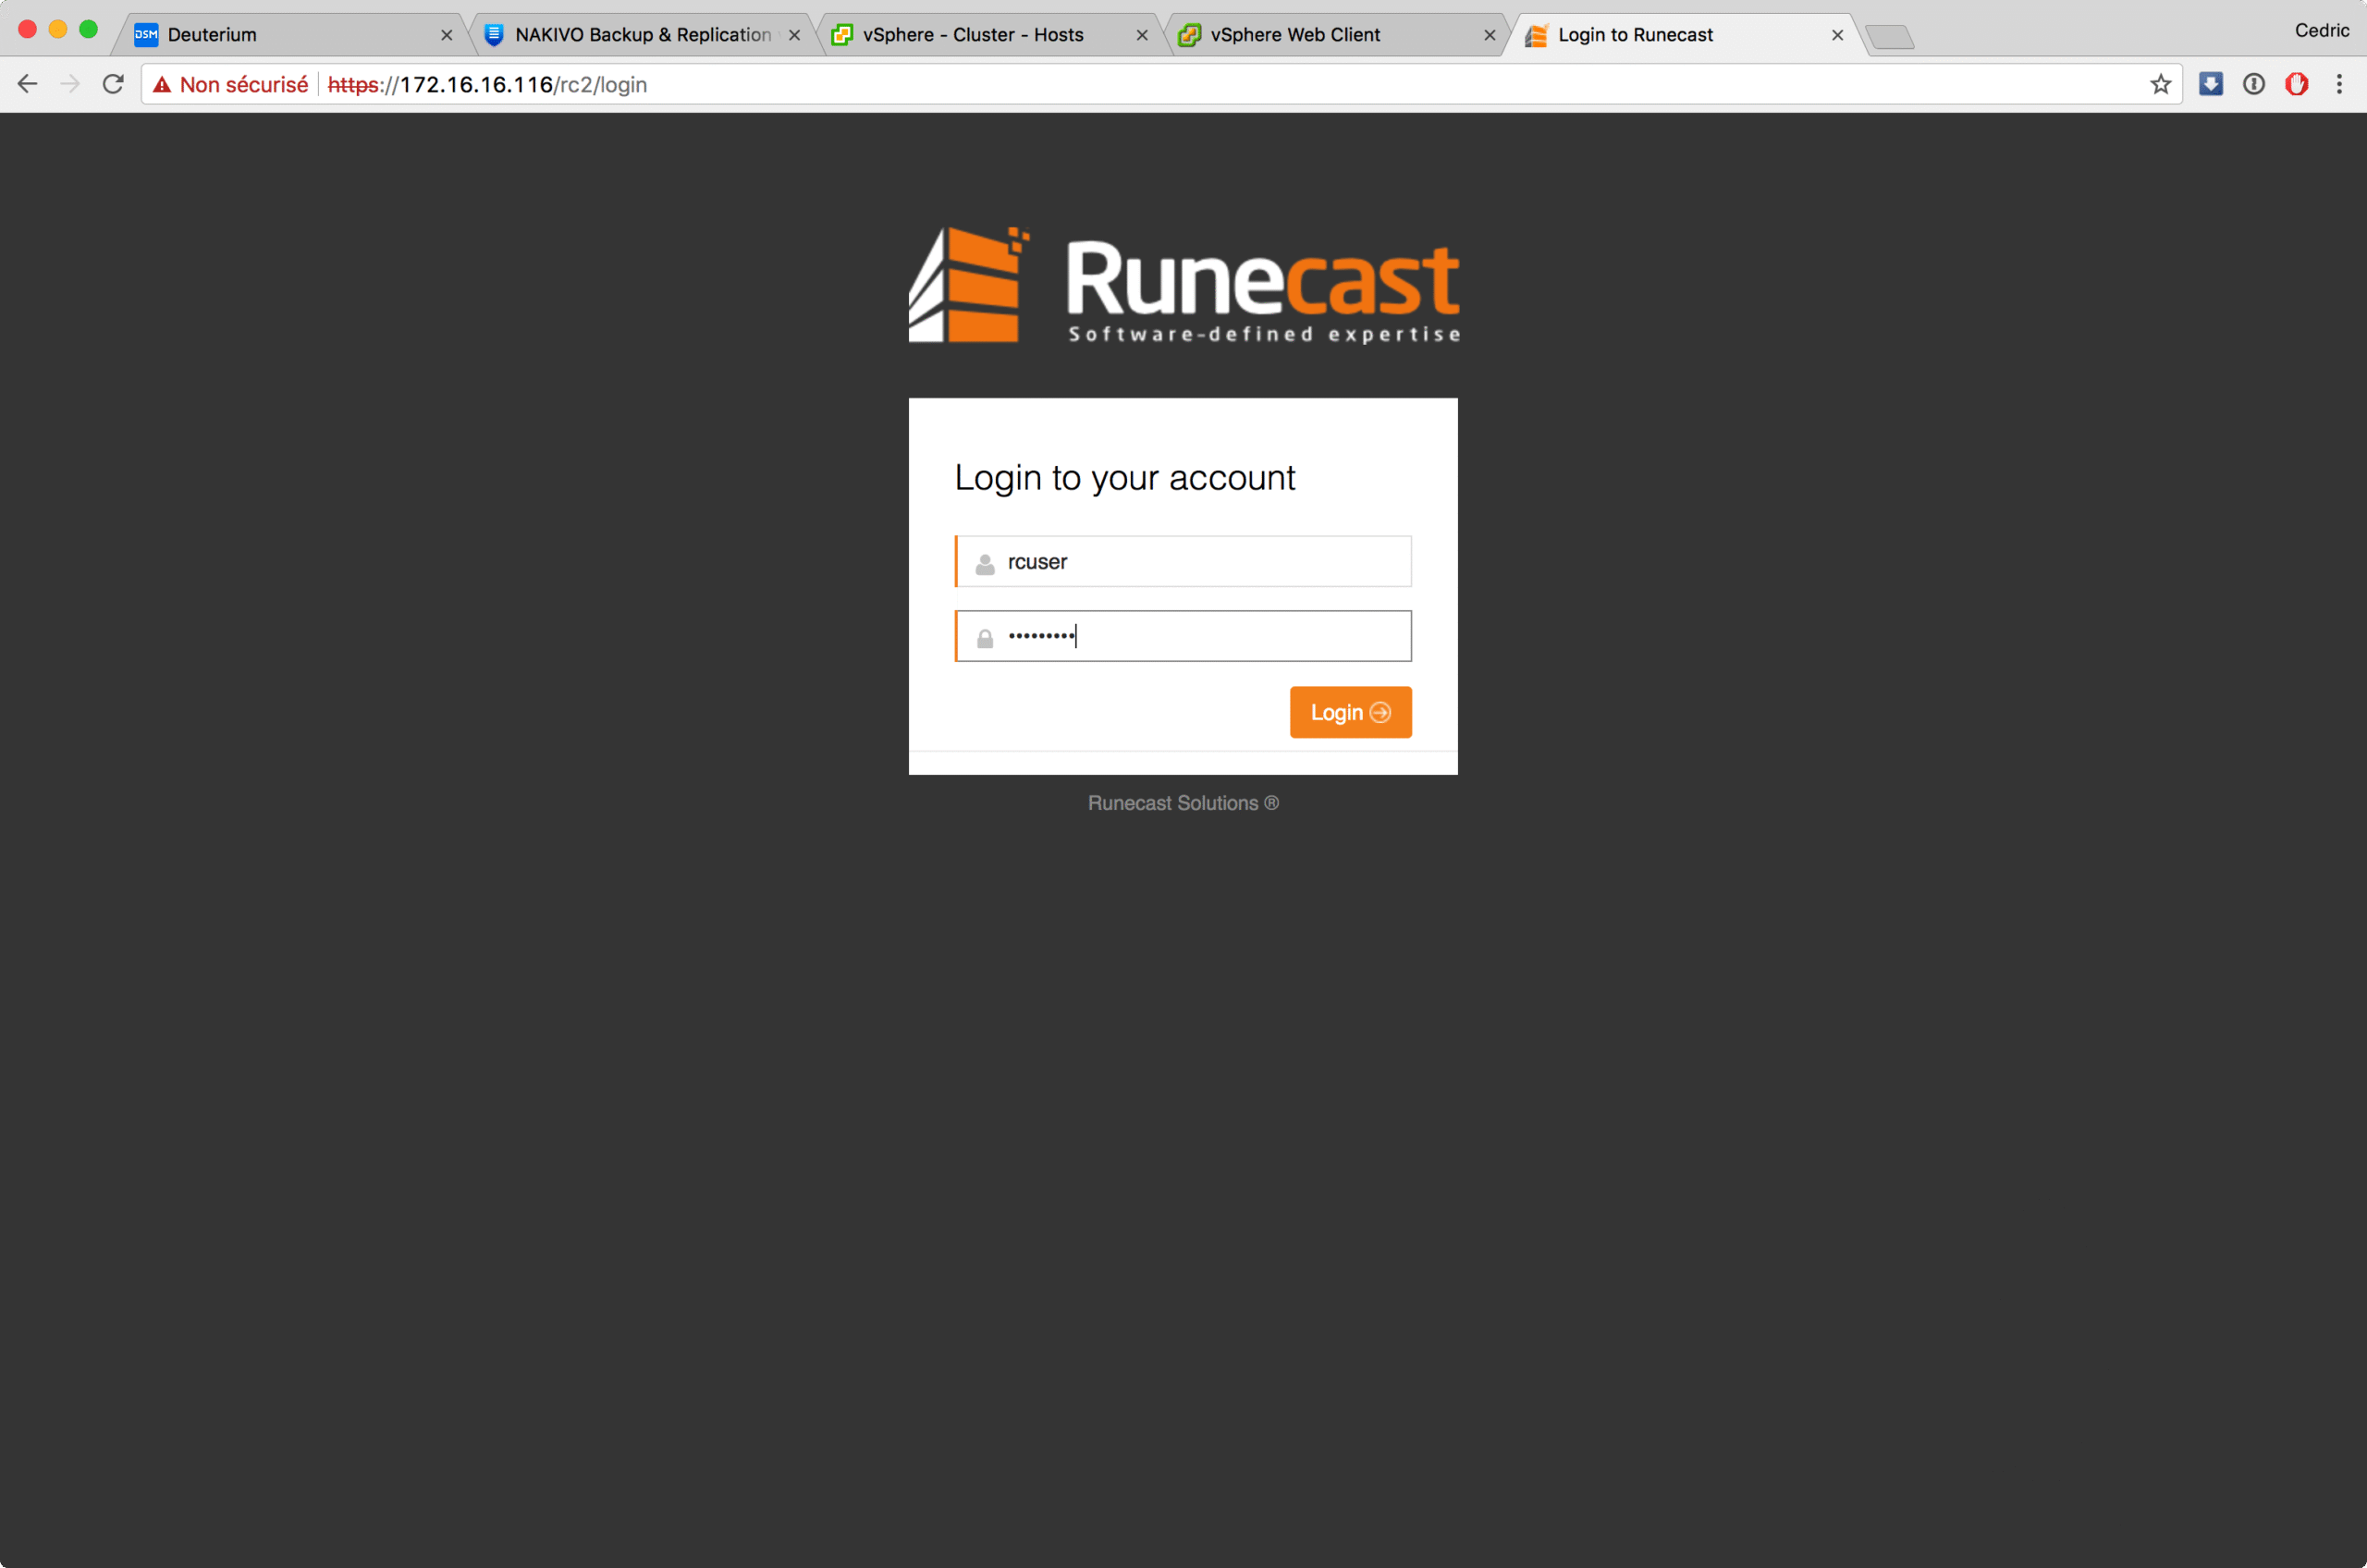The height and width of the screenshot is (1568, 2367).
Task: Click the Non sécurisé warning icon
Action: (x=162, y=85)
